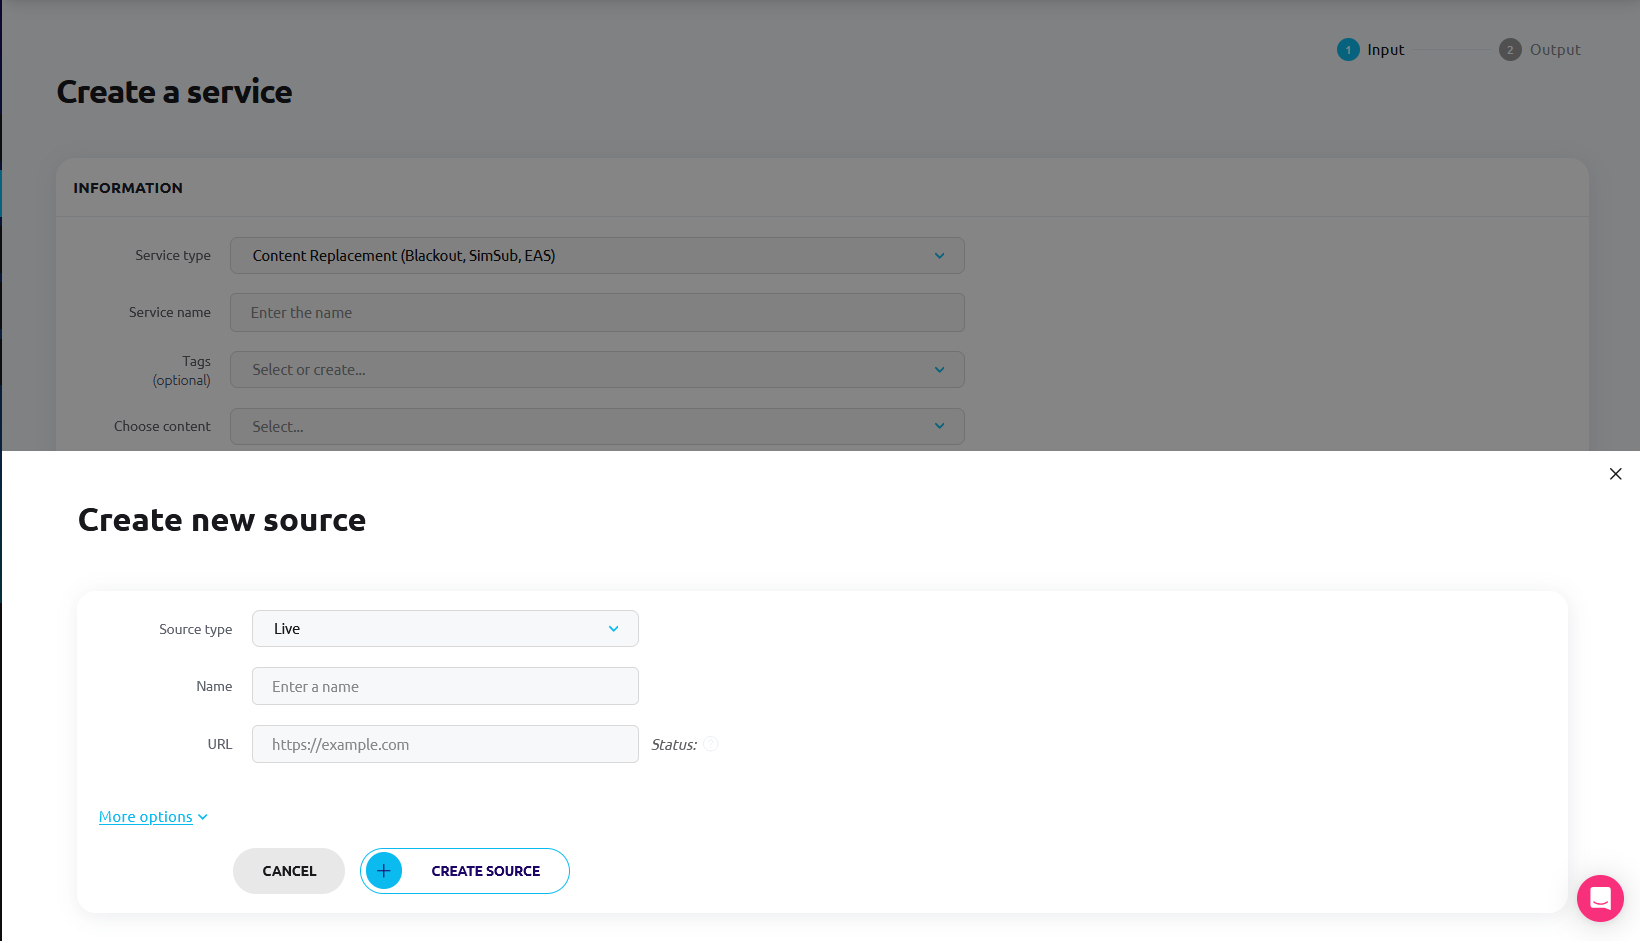This screenshot has height=941, width=1640.
Task: Open the Choose content dropdown
Action: point(597,427)
